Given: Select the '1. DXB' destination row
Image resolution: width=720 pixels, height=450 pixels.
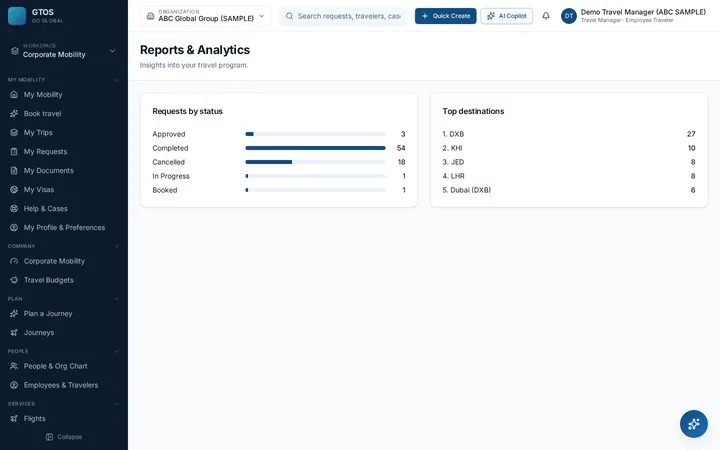Looking at the screenshot, I should [x=569, y=134].
